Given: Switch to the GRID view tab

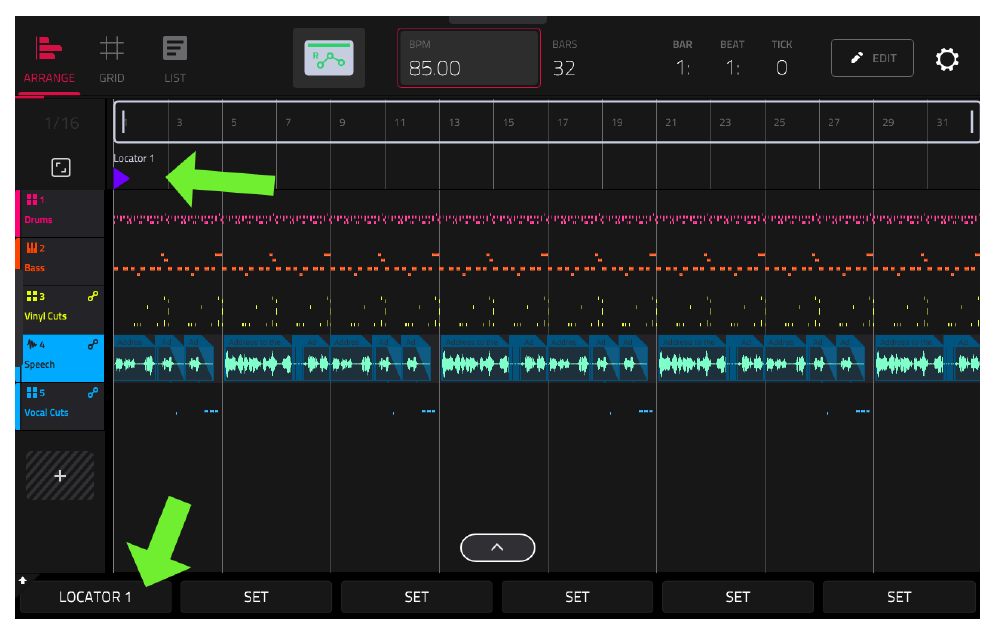Looking at the screenshot, I should coord(111,60).
